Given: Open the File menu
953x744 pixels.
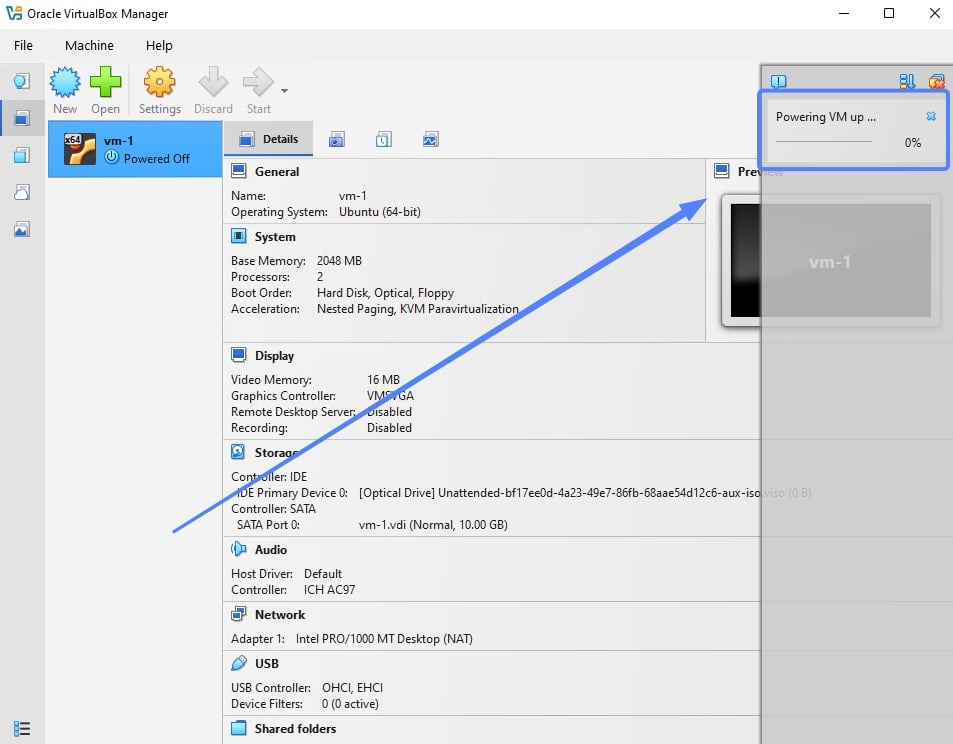Looking at the screenshot, I should click(23, 46).
